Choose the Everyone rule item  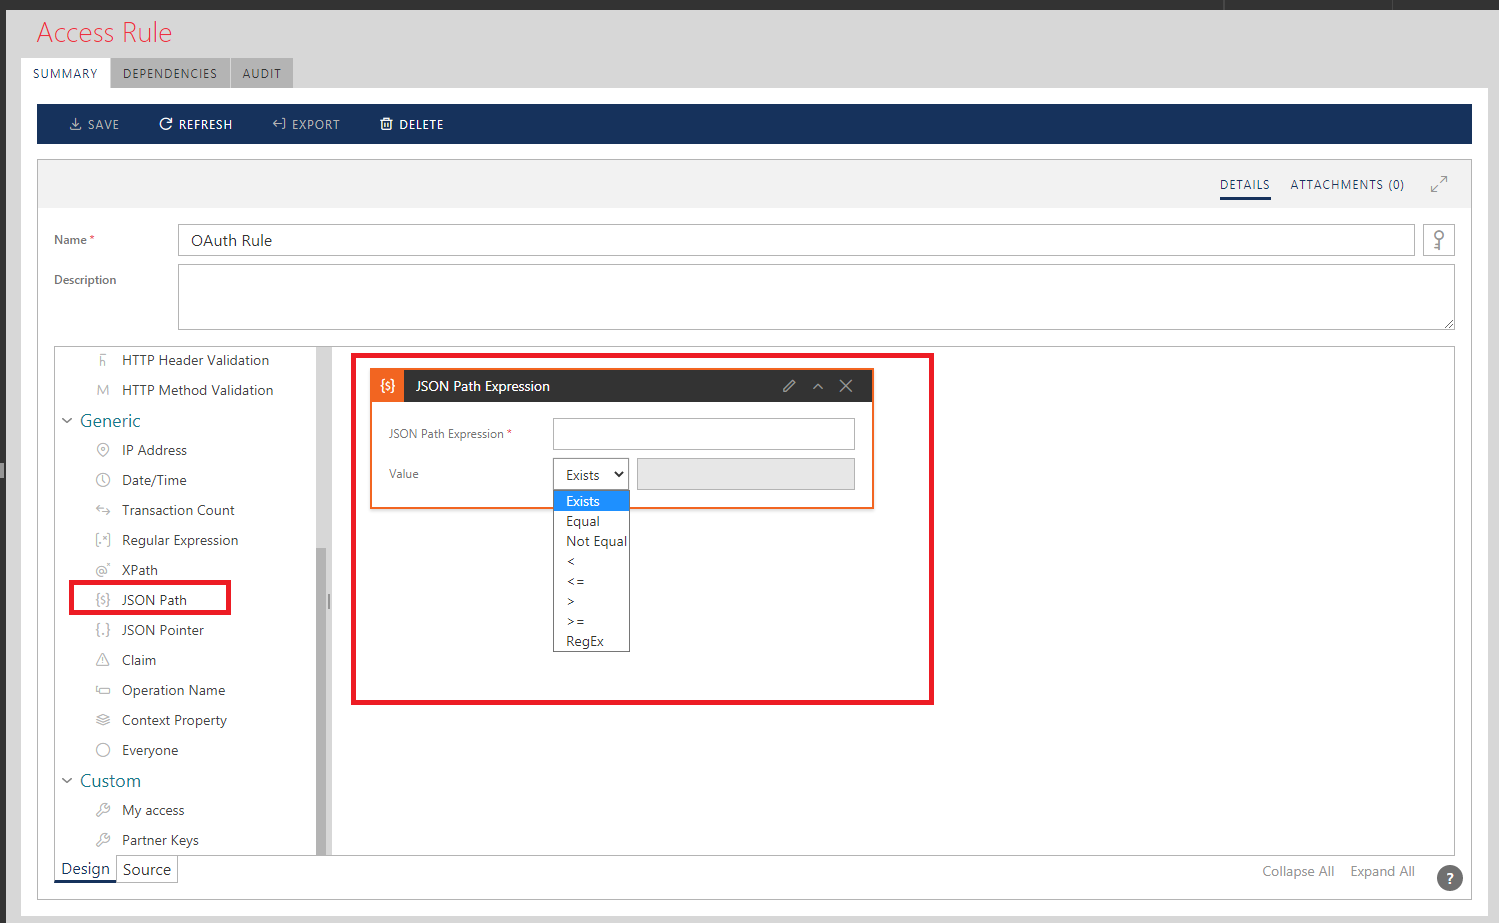150,750
